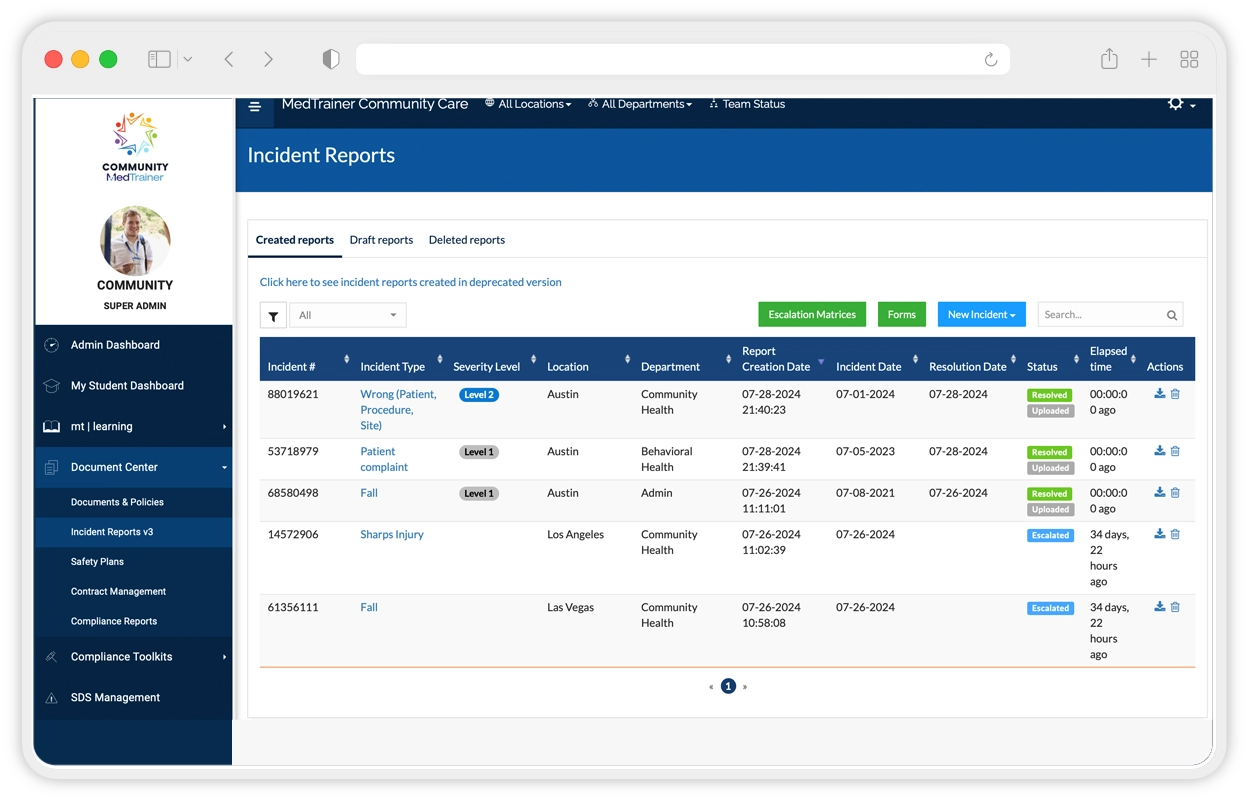Click the Los Angeles location cell

point(576,534)
